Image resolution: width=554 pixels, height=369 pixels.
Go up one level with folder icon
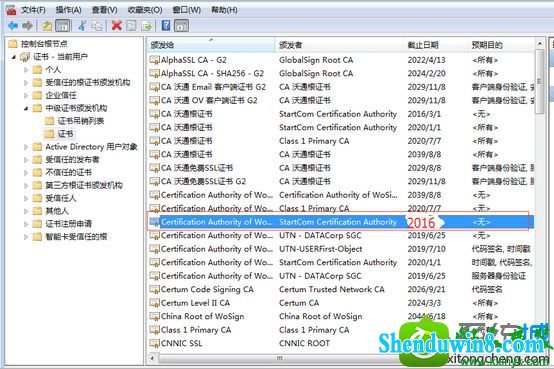pyautogui.click(x=47, y=25)
